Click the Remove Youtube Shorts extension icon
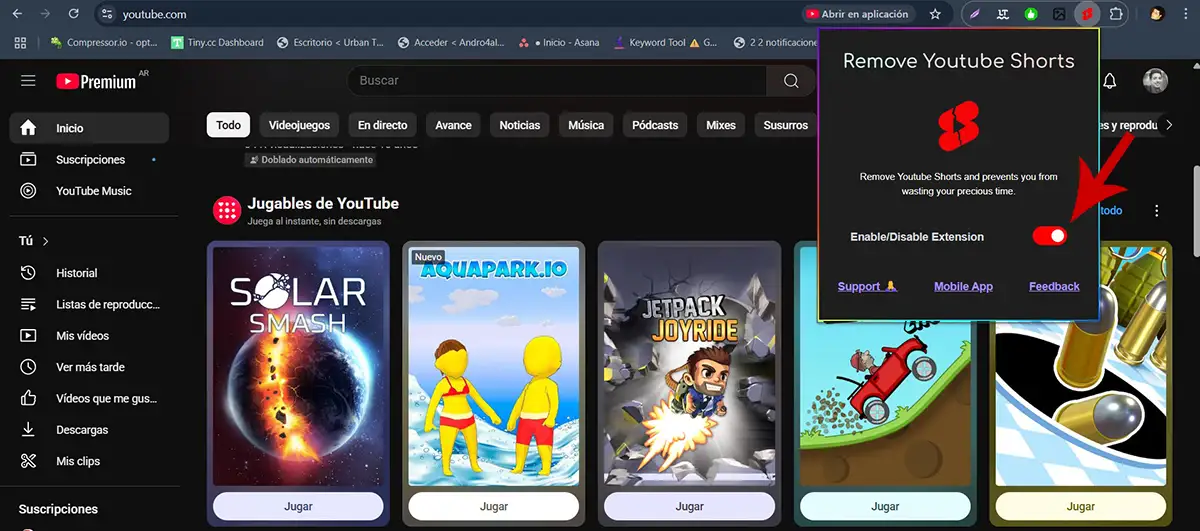The image size is (1200, 531). click(x=1087, y=14)
